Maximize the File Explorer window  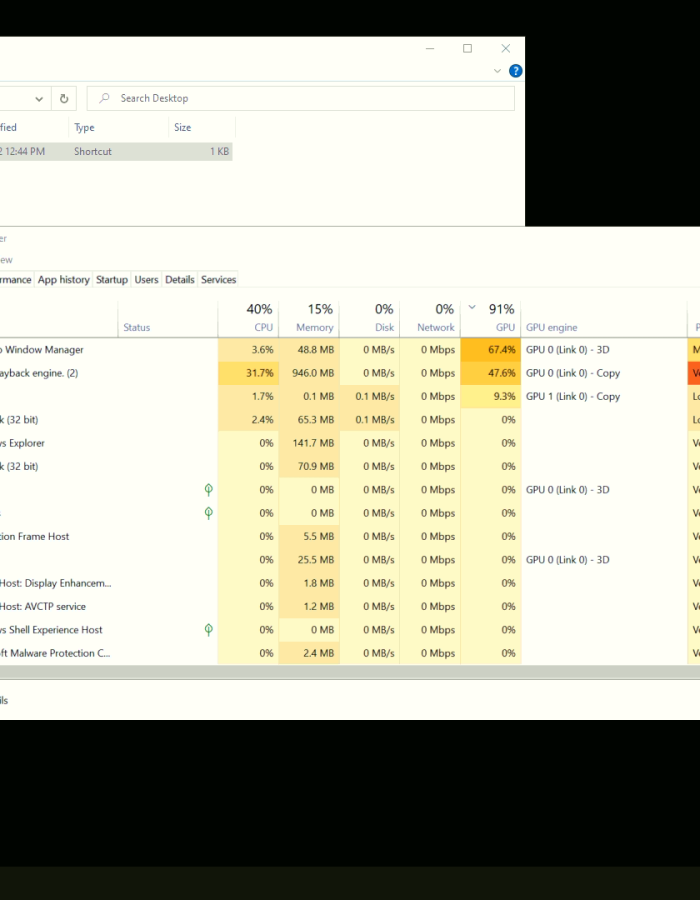(467, 49)
